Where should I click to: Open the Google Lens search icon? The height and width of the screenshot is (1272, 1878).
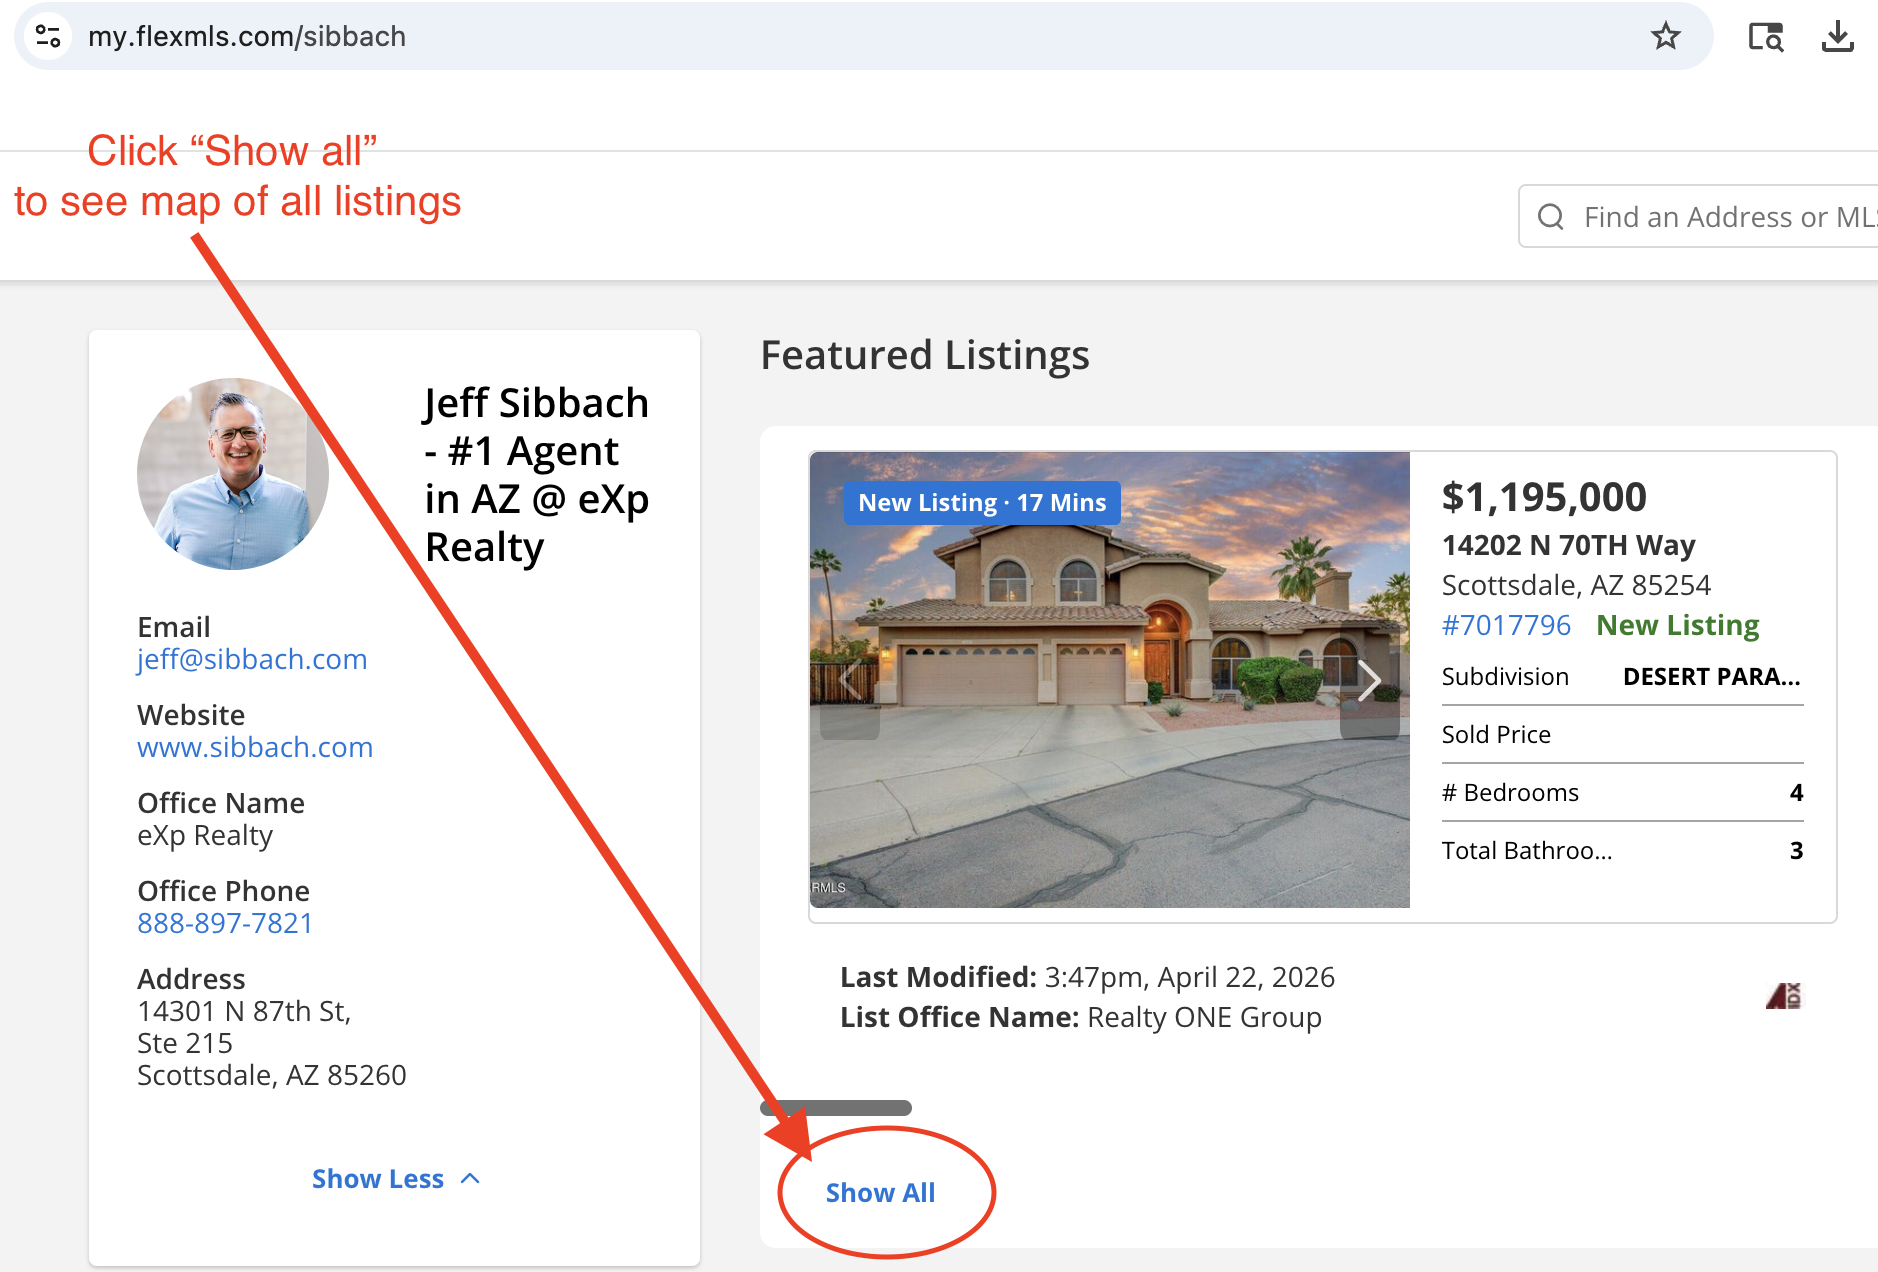[x=1765, y=37]
